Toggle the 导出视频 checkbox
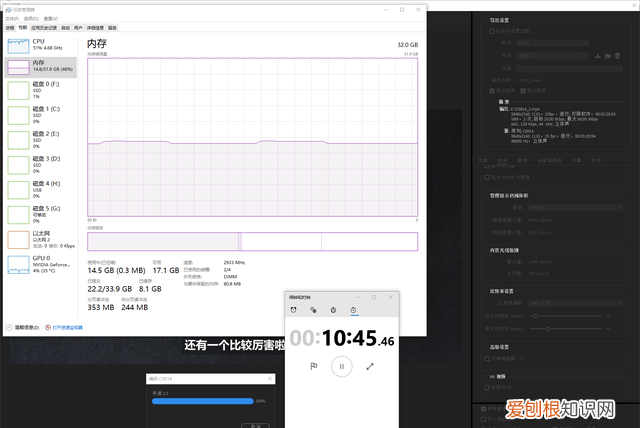This screenshot has width=640, height=428. click(492, 91)
